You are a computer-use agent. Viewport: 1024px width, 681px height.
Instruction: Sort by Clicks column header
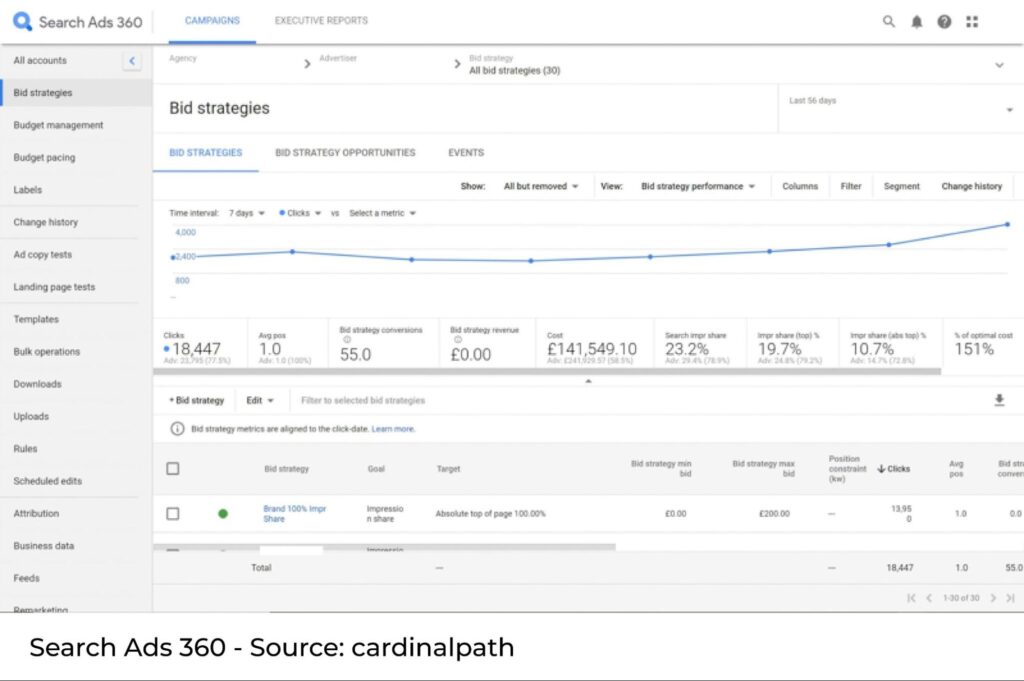tap(893, 469)
